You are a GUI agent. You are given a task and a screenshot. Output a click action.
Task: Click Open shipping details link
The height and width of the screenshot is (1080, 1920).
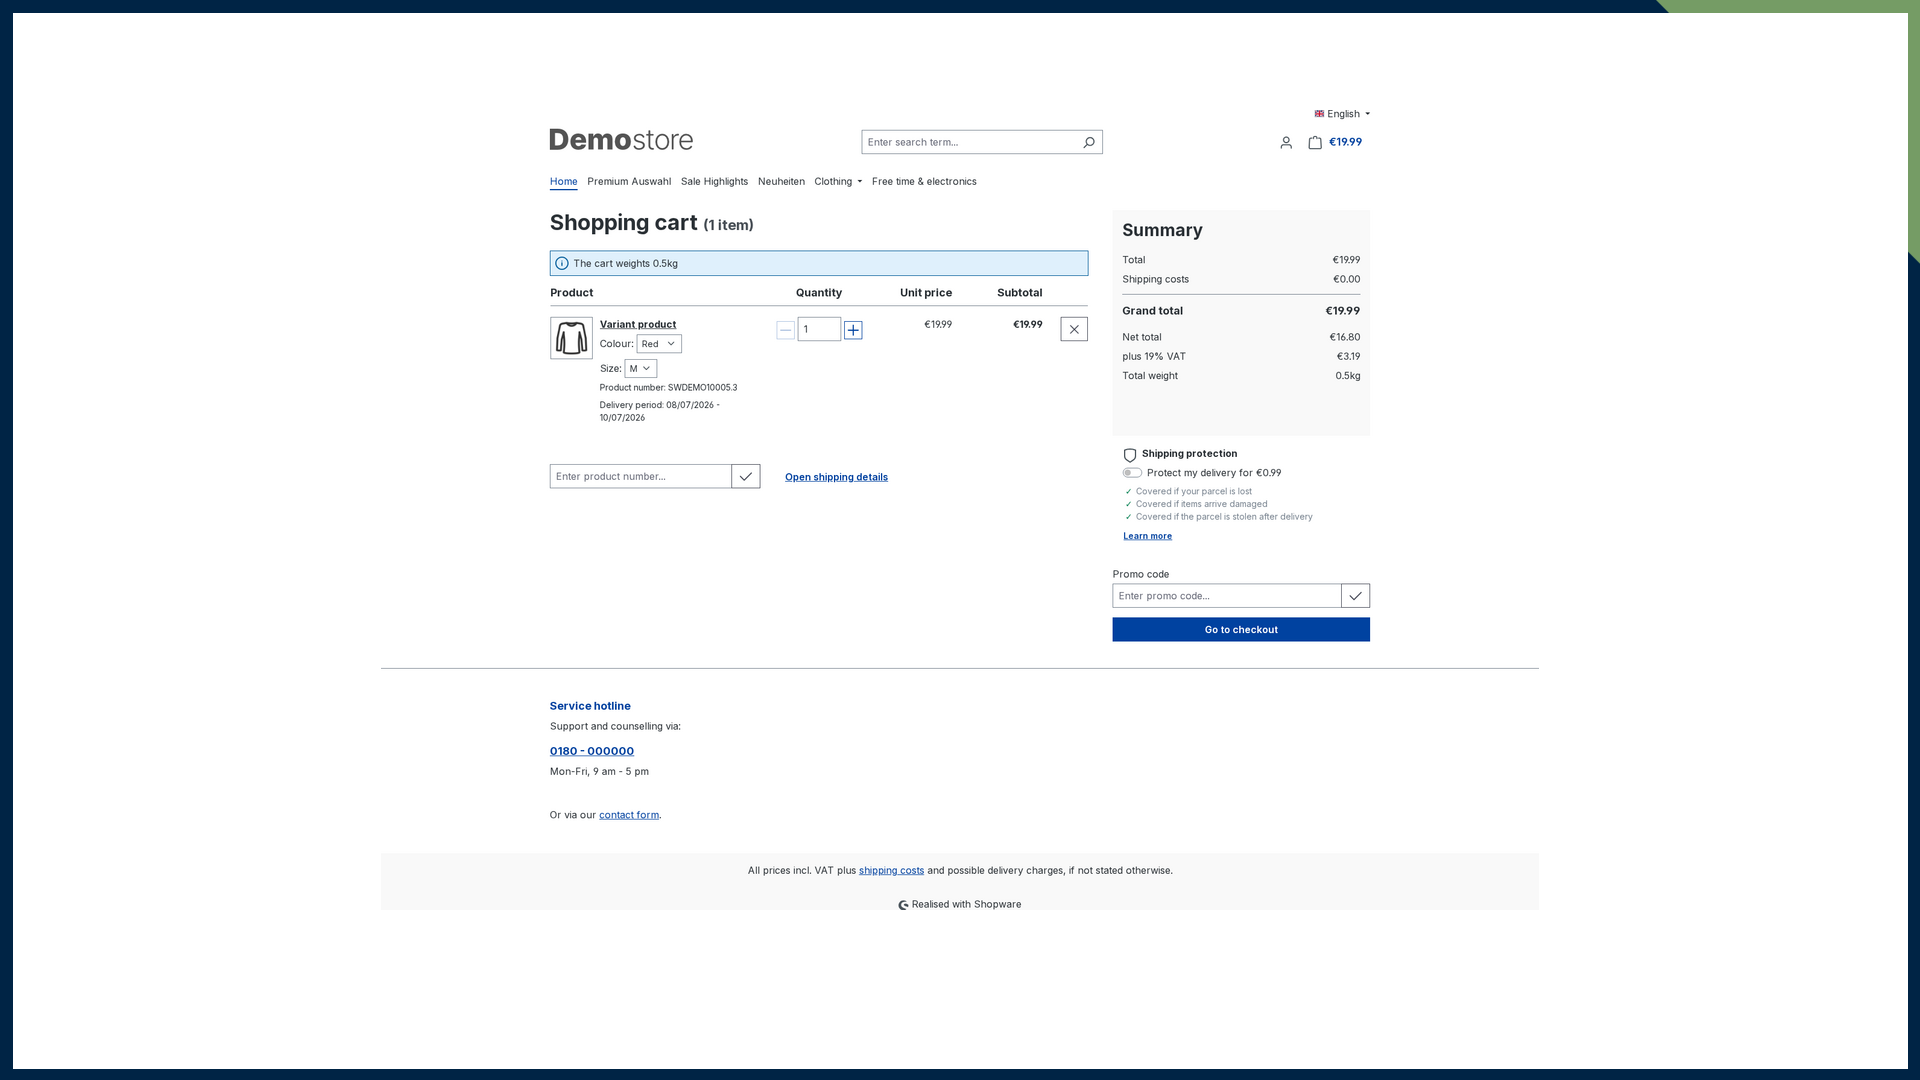(x=836, y=478)
